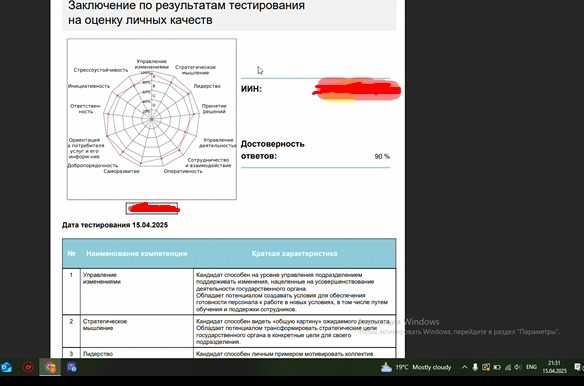Click 'Инициативность' label on radar chart
This screenshot has height=386, width=584.
(89, 86)
